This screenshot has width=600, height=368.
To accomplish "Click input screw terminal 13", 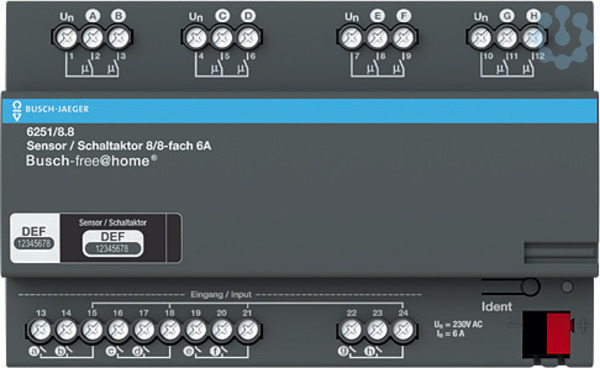I will point(41,330).
